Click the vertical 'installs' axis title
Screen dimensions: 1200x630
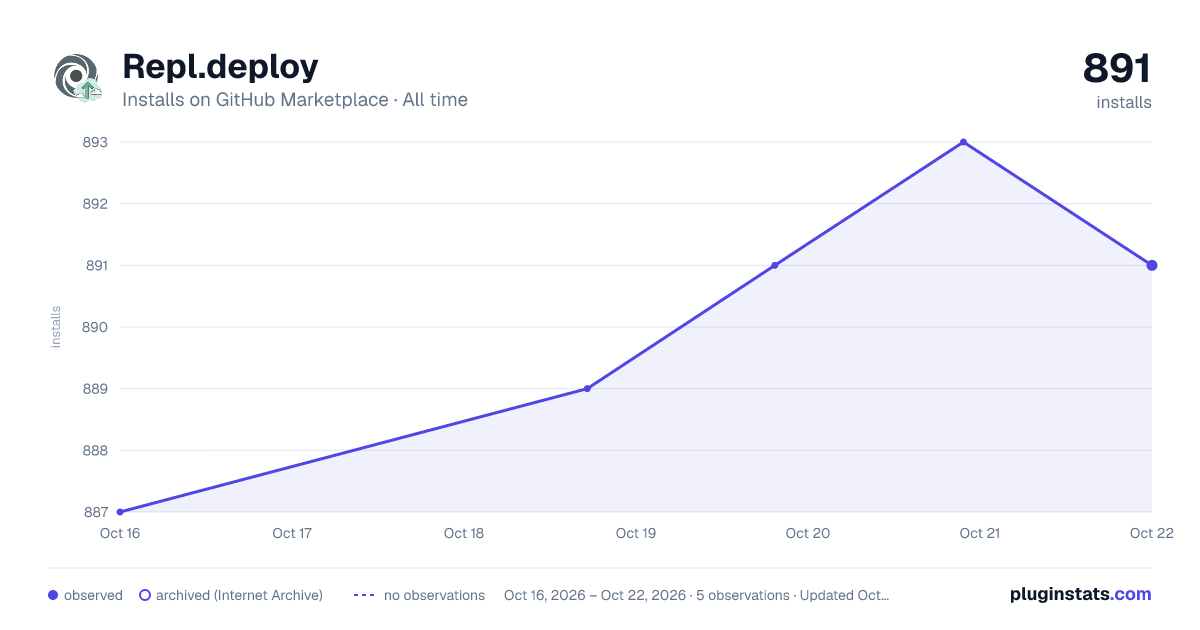tap(56, 327)
